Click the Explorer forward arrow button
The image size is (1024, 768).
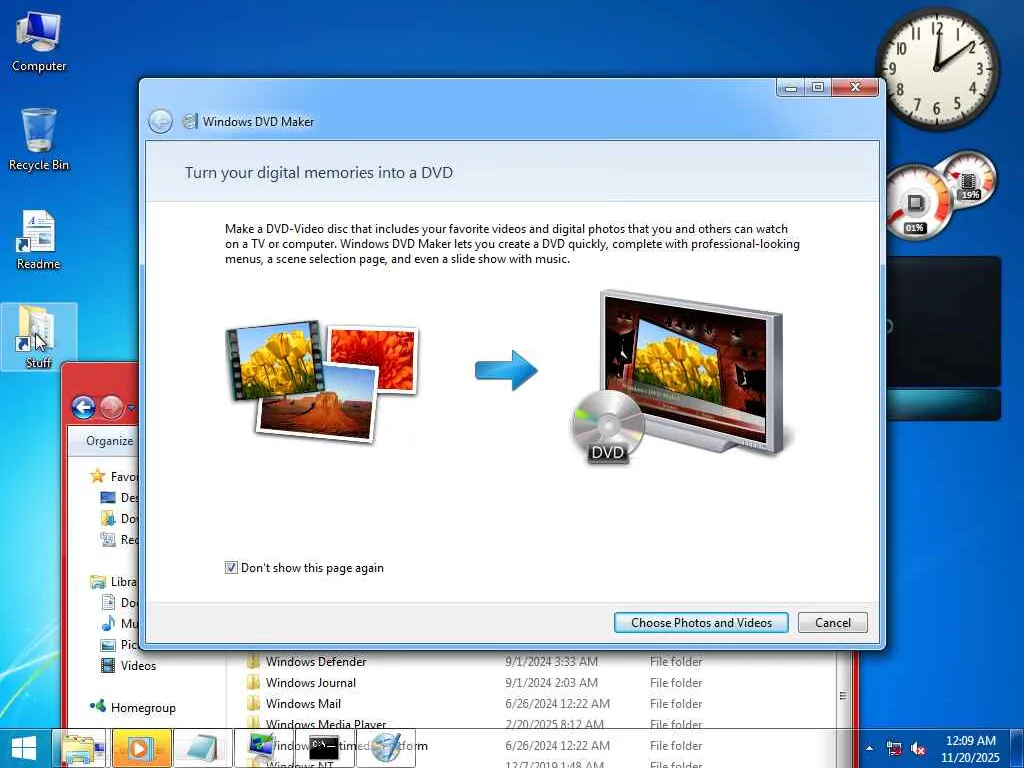point(111,408)
